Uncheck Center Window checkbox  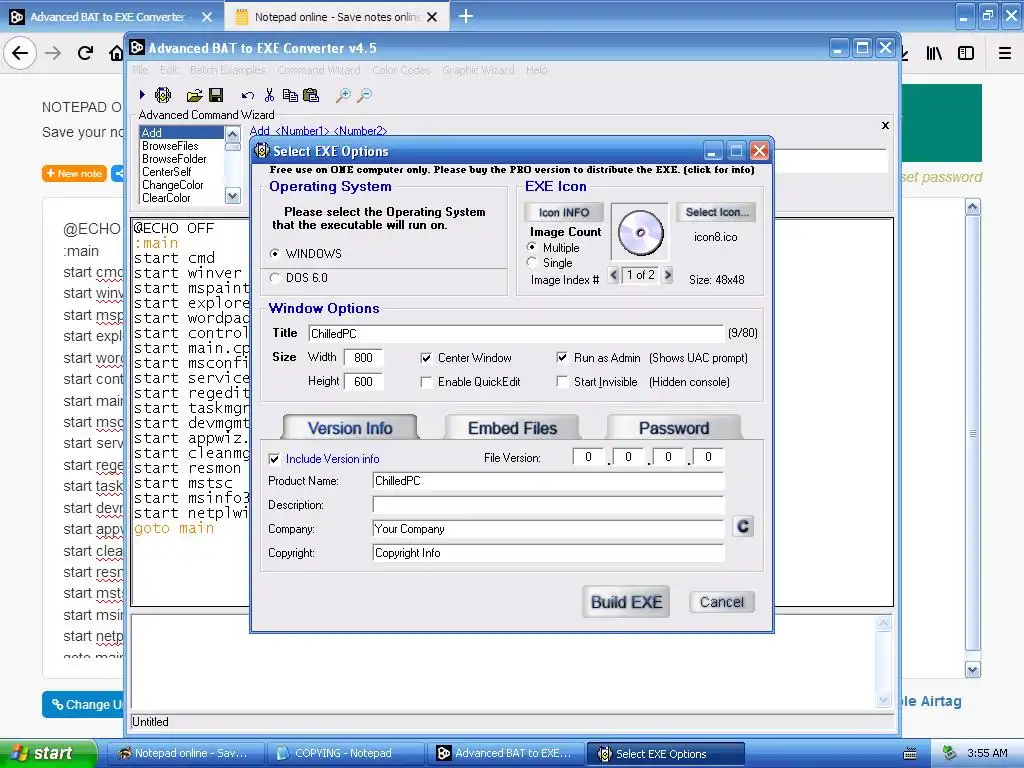coord(426,359)
